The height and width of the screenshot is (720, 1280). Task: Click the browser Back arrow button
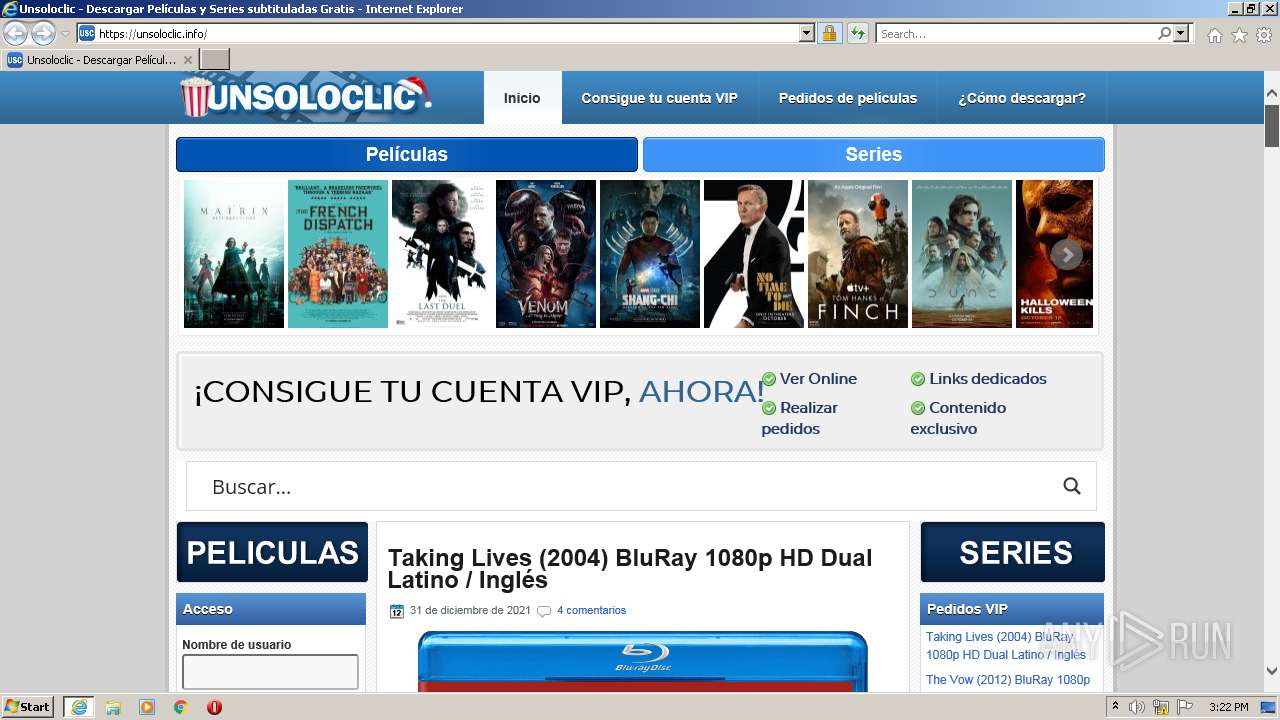tap(16, 34)
